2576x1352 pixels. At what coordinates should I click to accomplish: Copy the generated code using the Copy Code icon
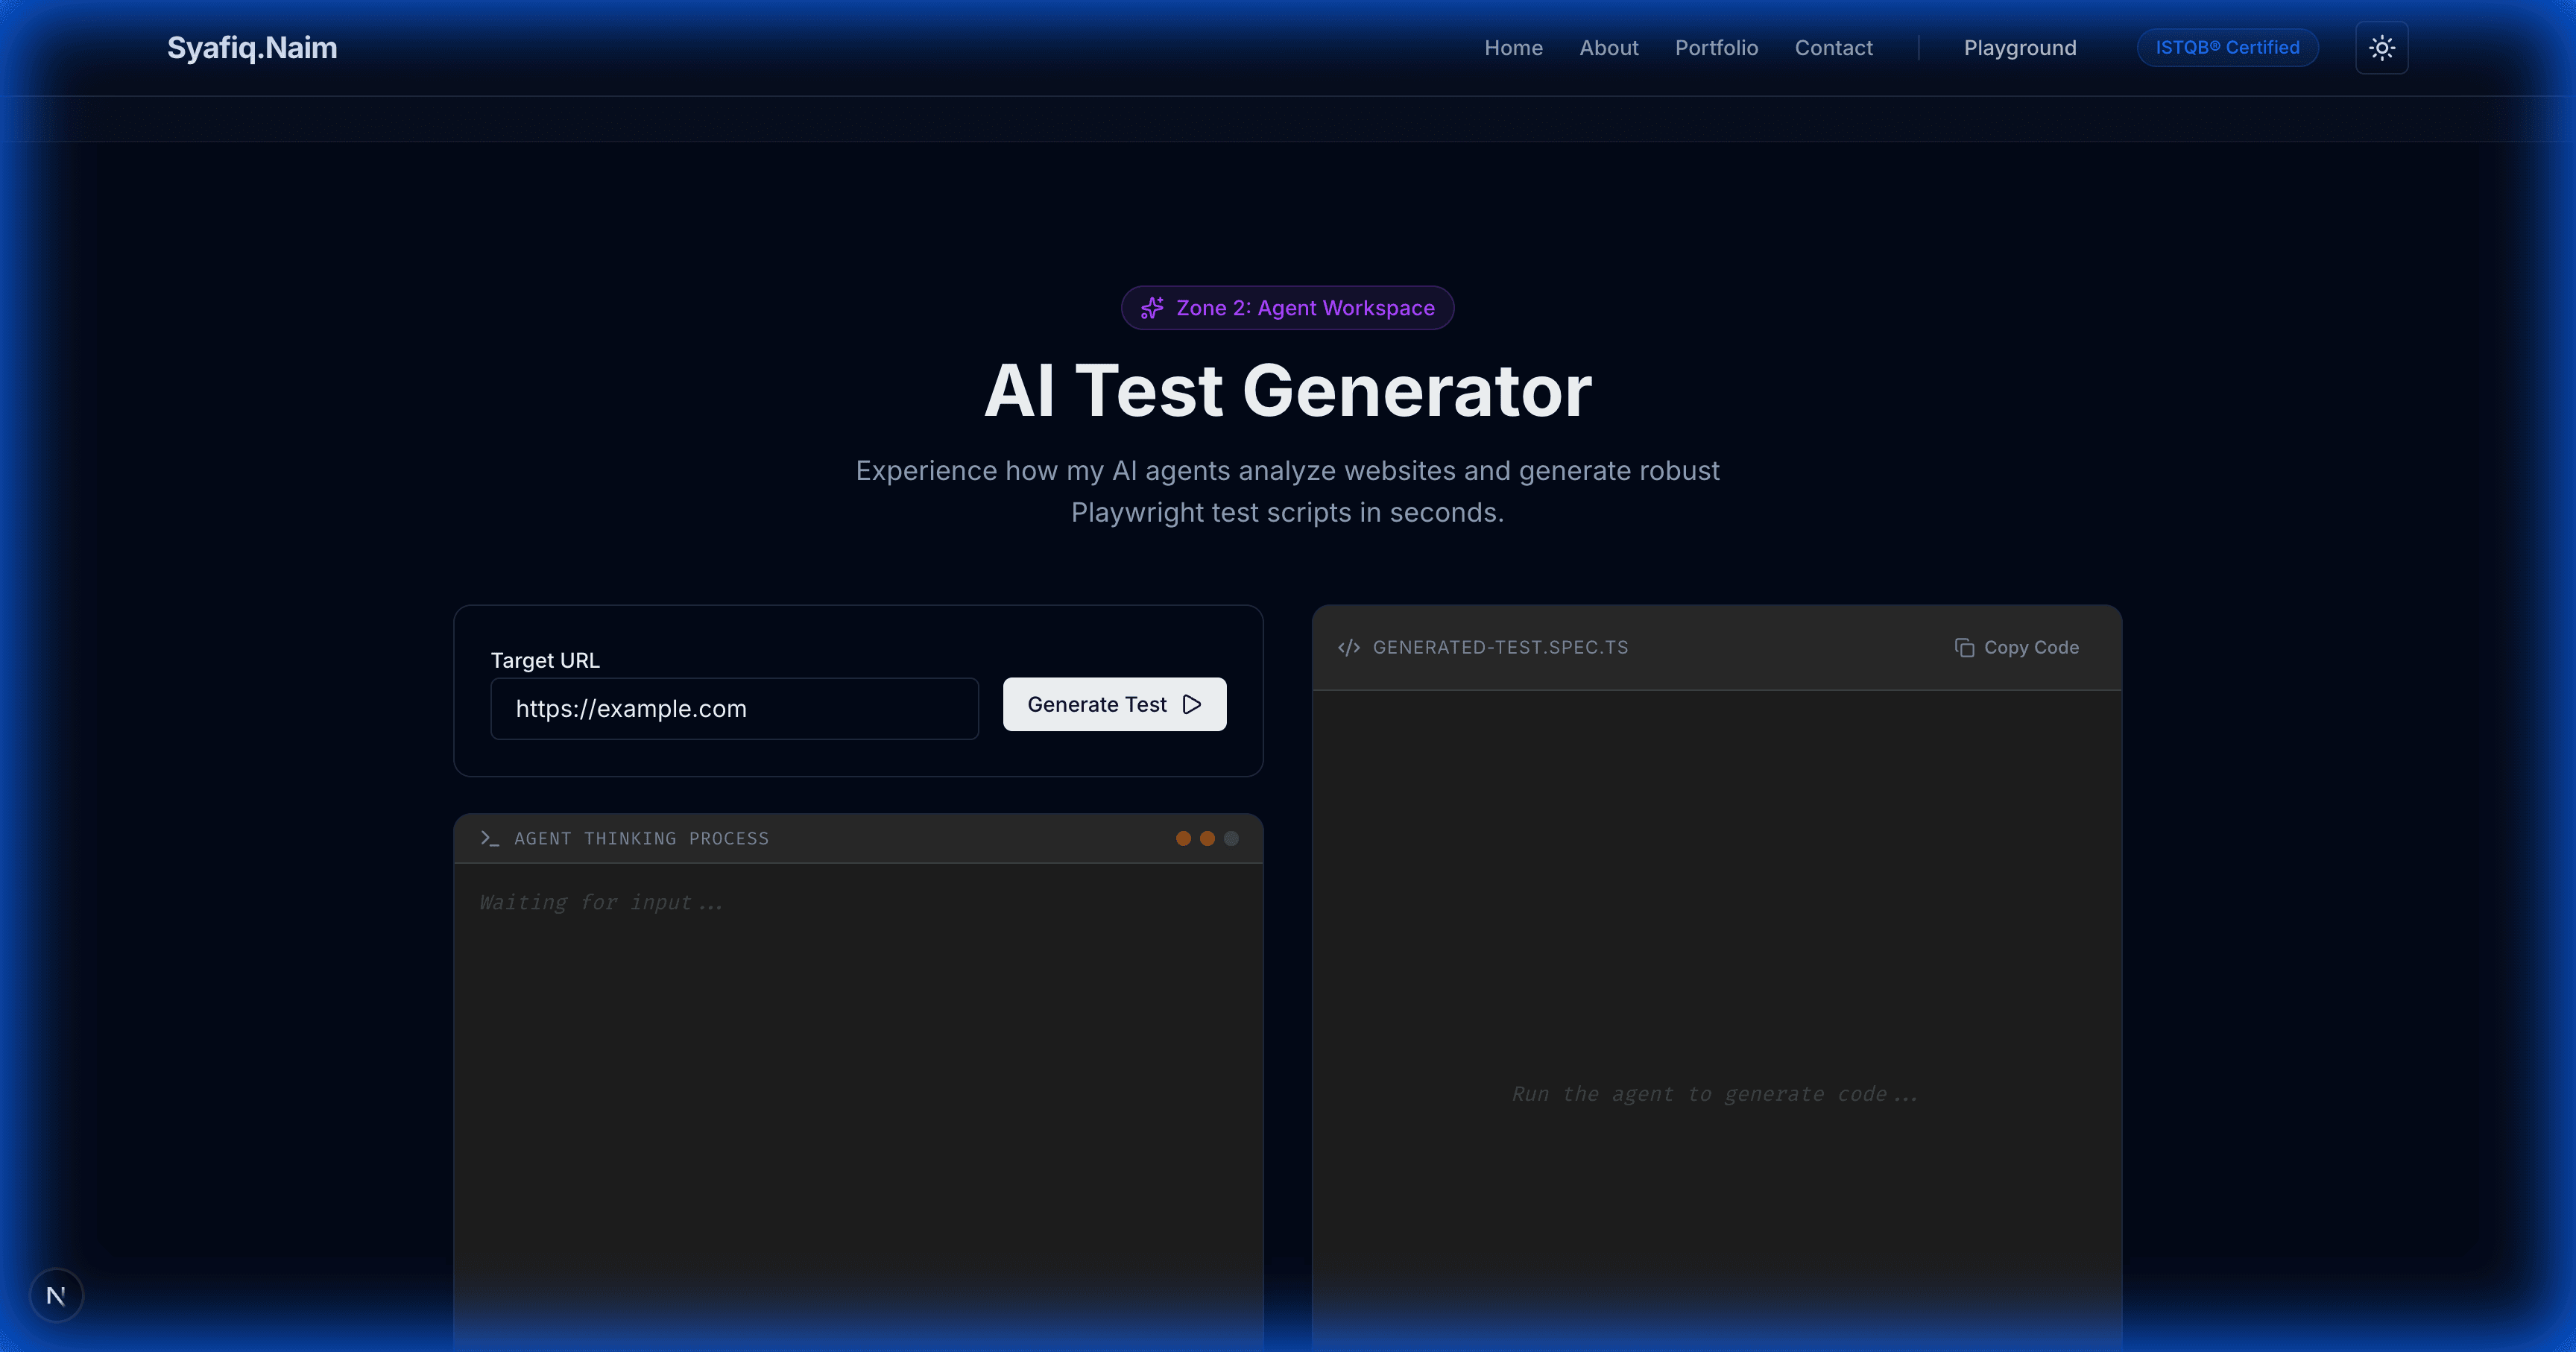click(x=1963, y=647)
